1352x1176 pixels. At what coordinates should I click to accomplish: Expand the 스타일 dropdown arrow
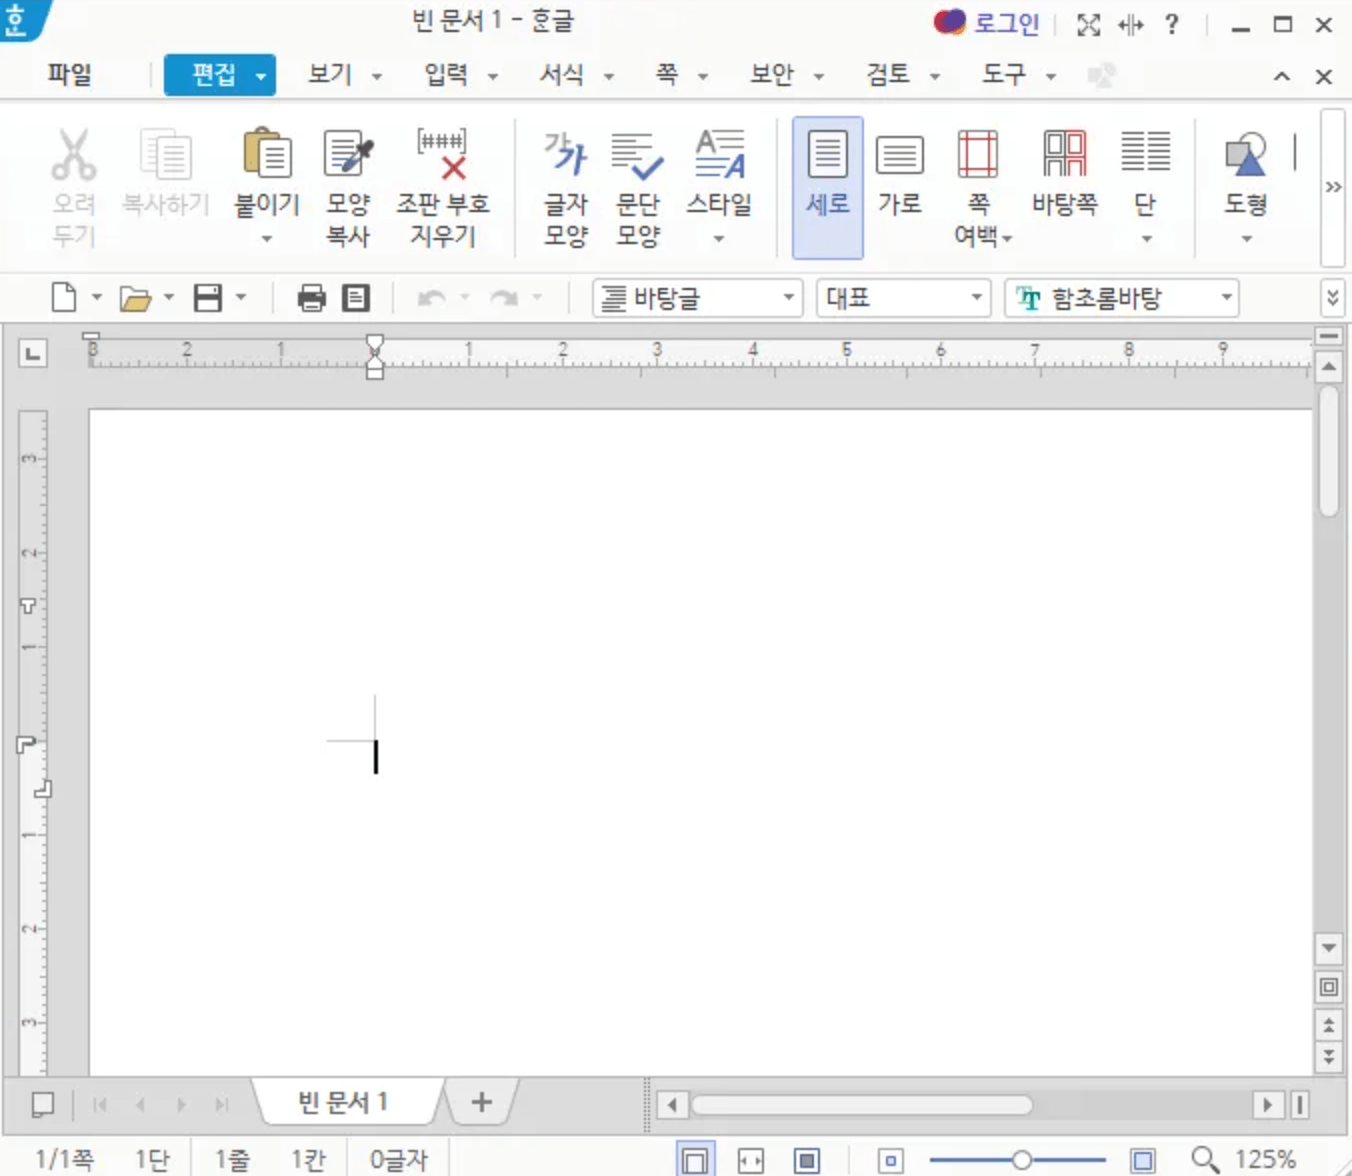pyautogui.click(x=719, y=239)
